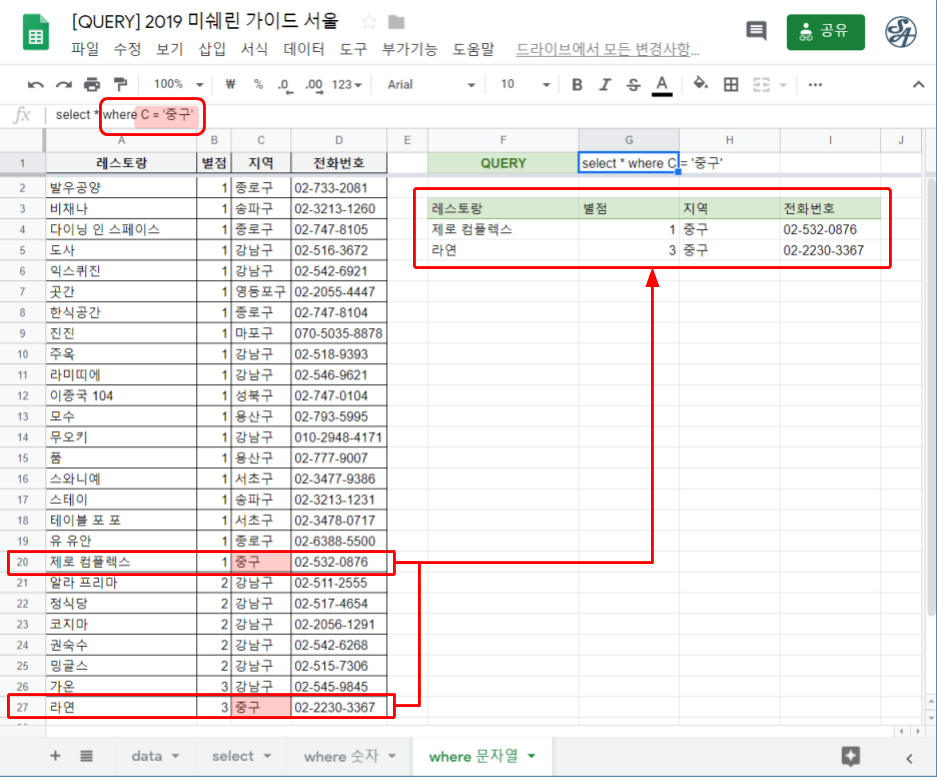This screenshot has height=777, width=937.
Task: Open the borders tool
Action: coord(731,85)
